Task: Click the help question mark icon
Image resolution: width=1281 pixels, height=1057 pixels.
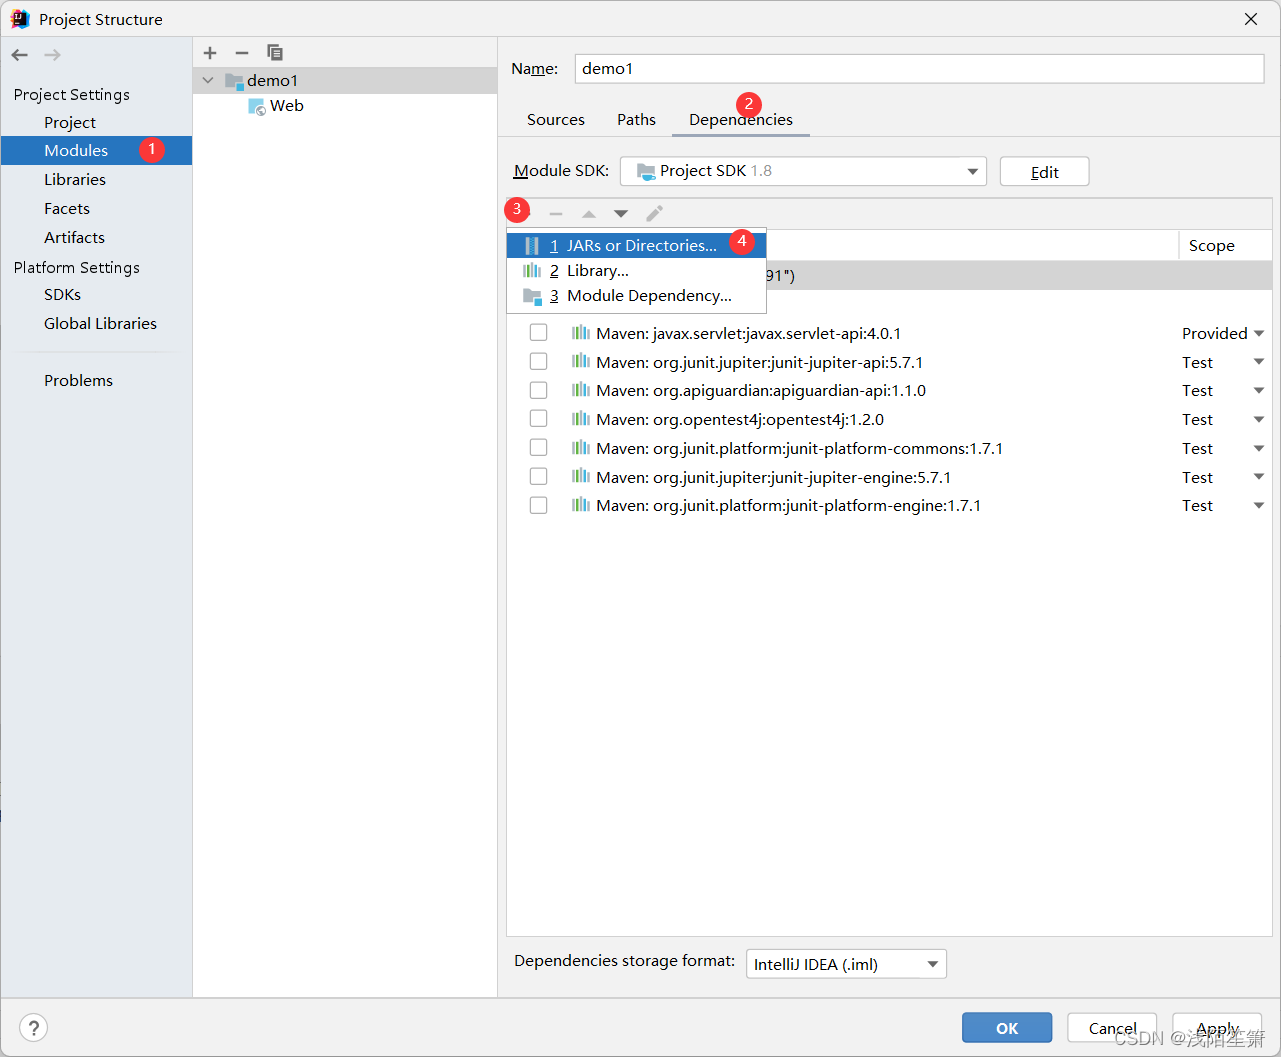Action: pos(33,1027)
